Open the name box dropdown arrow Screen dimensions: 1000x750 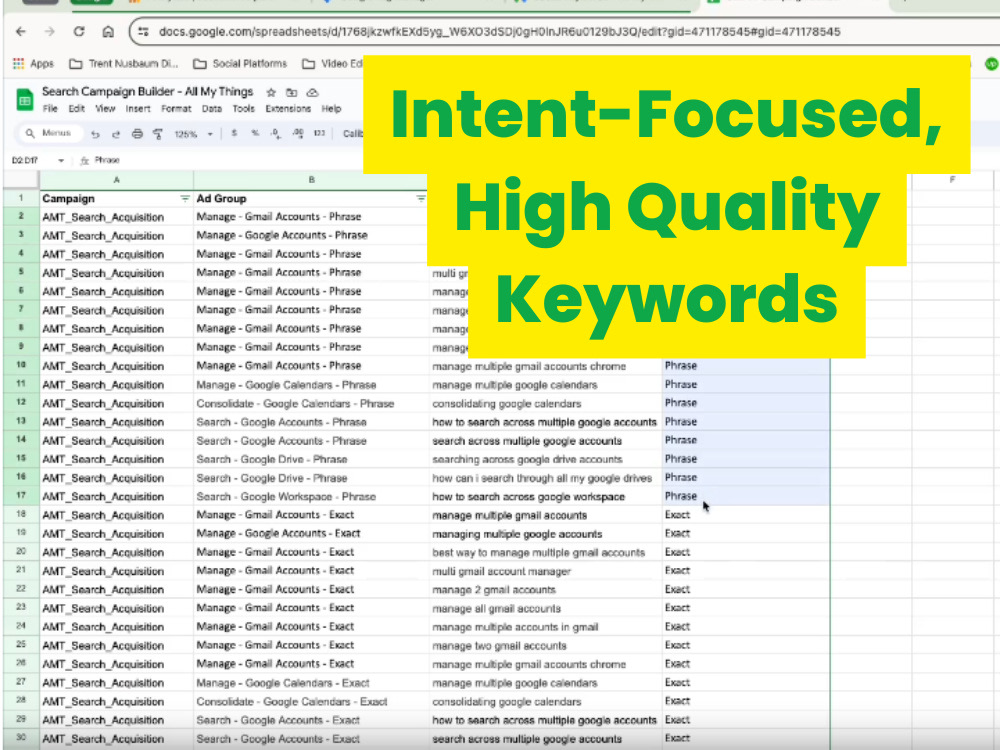point(61,161)
